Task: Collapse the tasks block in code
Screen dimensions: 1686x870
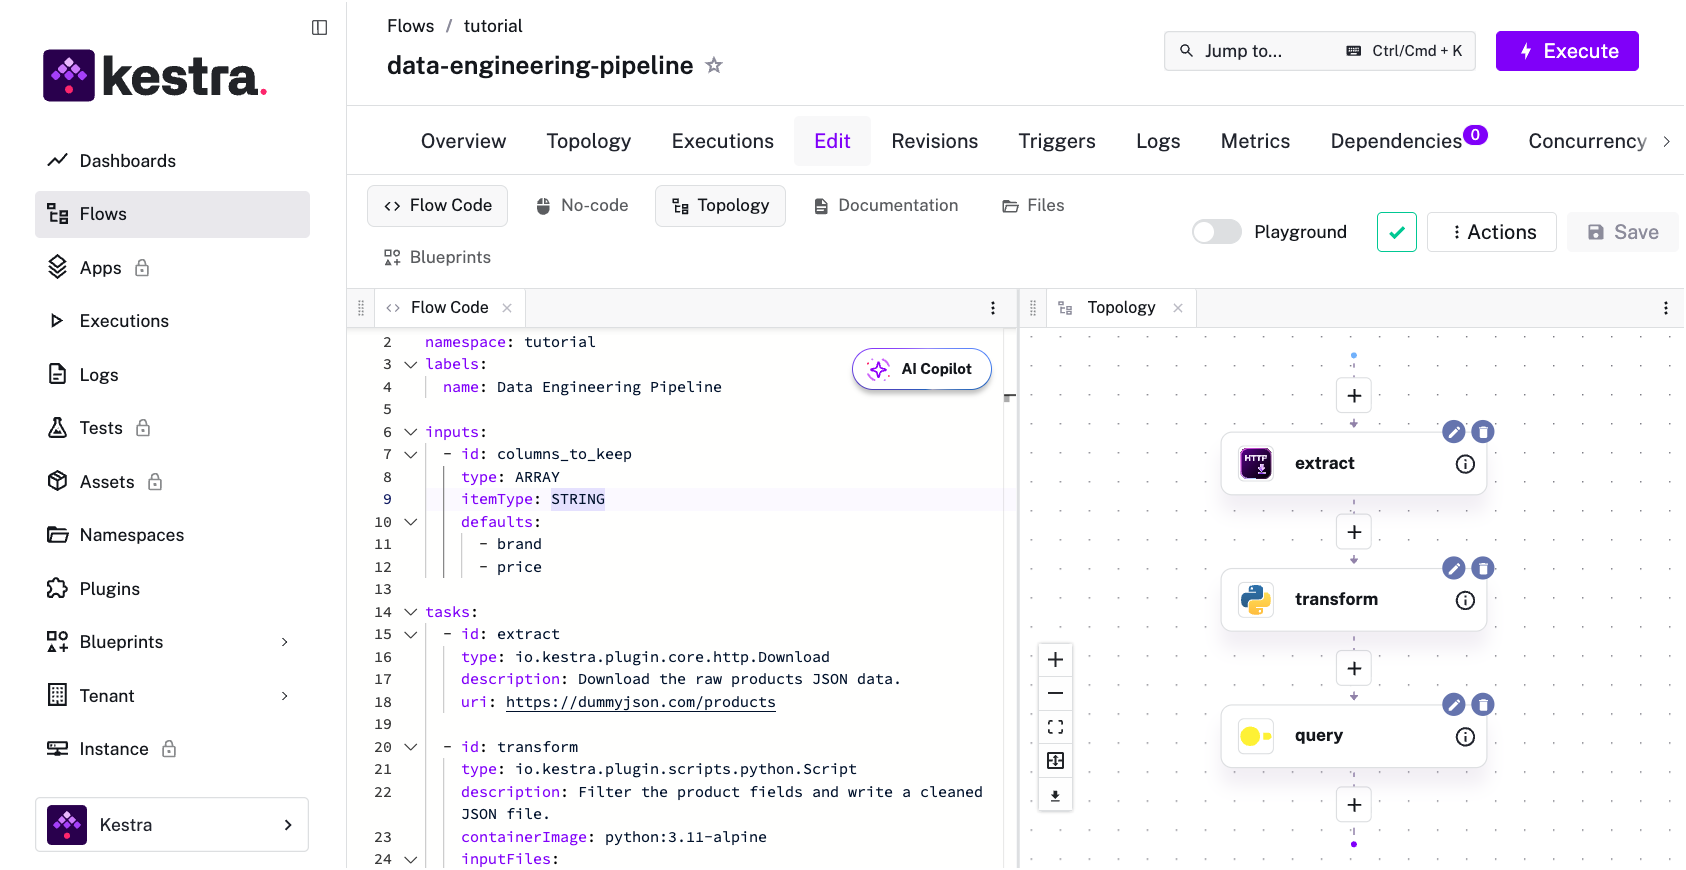Action: click(410, 612)
